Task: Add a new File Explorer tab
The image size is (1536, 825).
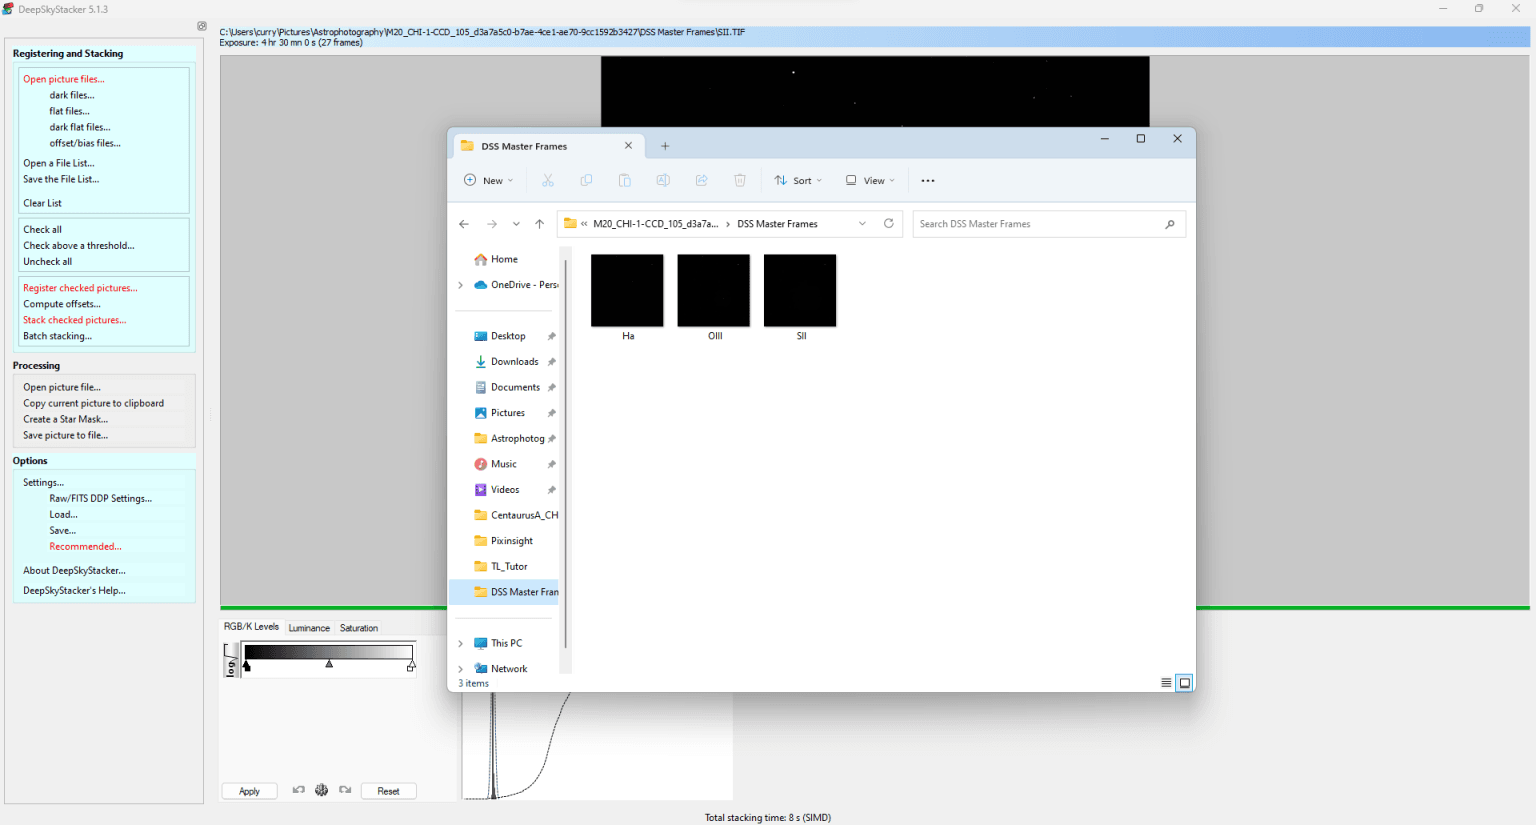Action: point(665,146)
